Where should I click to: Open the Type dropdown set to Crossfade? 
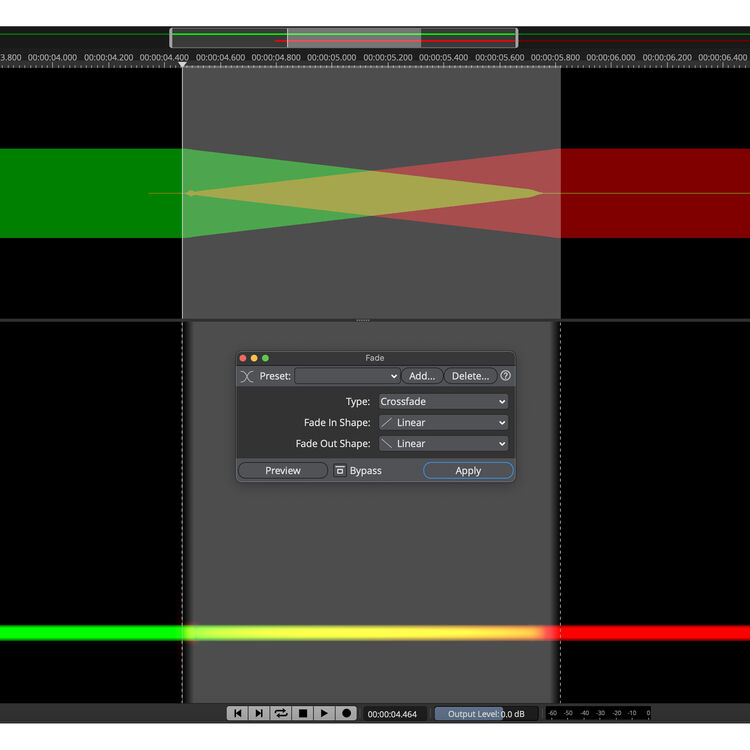(443, 401)
